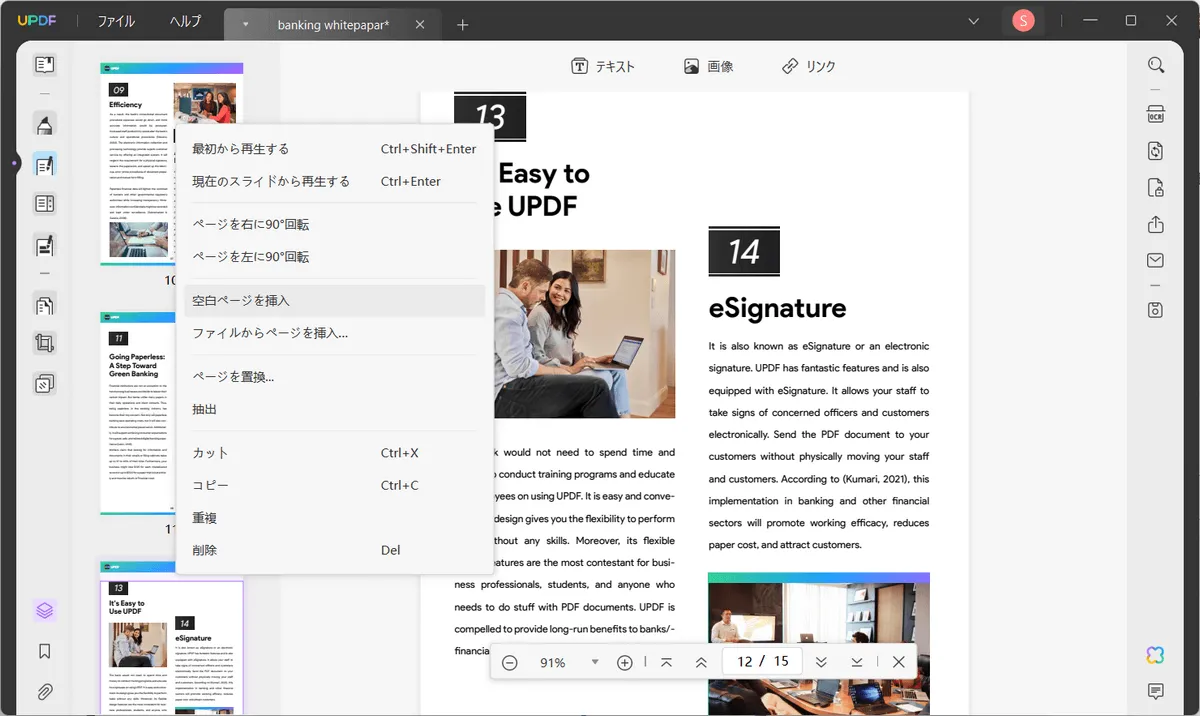Open the ファイル menu

pyautogui.click(x=116, y=22)
